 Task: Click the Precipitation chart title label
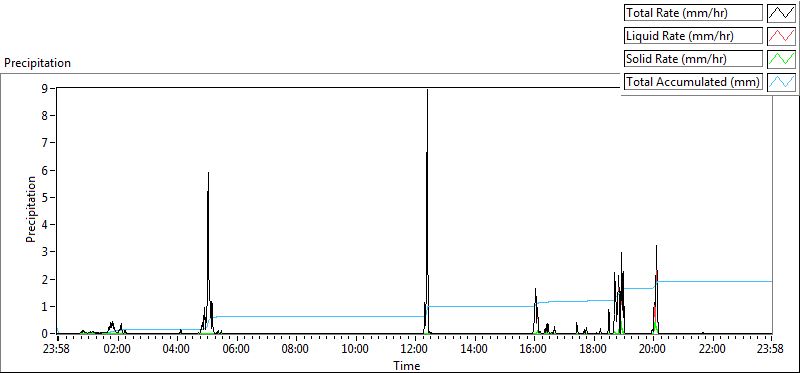pos(37,63)
